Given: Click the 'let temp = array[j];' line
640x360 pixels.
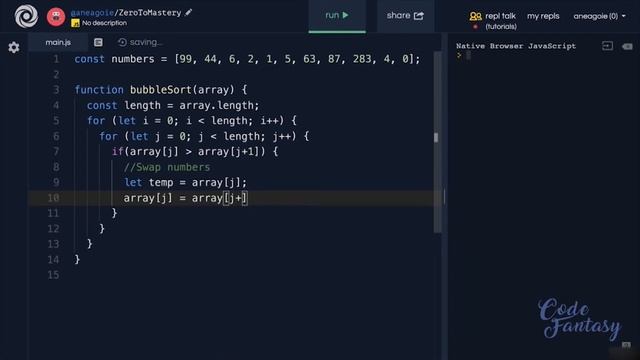Looking at the screenshot, I should pos(185,182).
